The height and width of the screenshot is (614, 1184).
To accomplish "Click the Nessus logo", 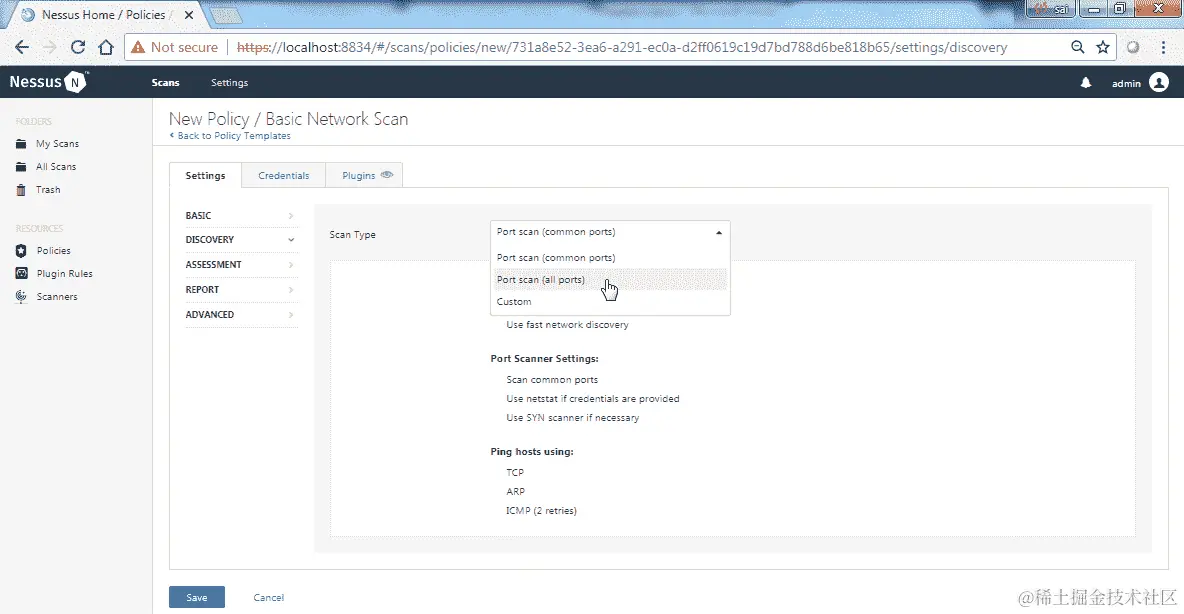I will pos(49,82).
